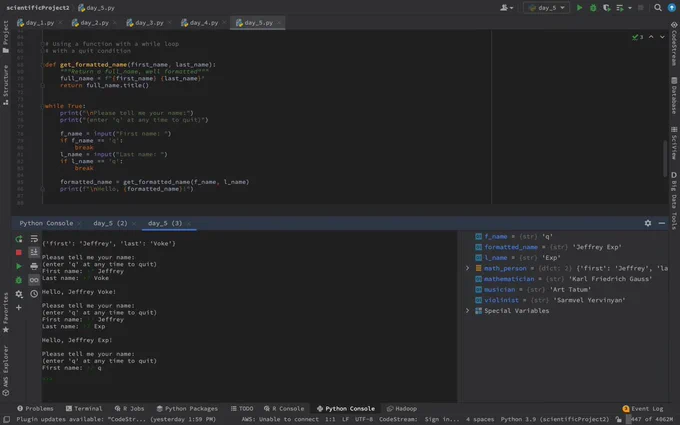
Task: Open the SciView tool window
Action: pyautogui.click(x=674, y=143)
